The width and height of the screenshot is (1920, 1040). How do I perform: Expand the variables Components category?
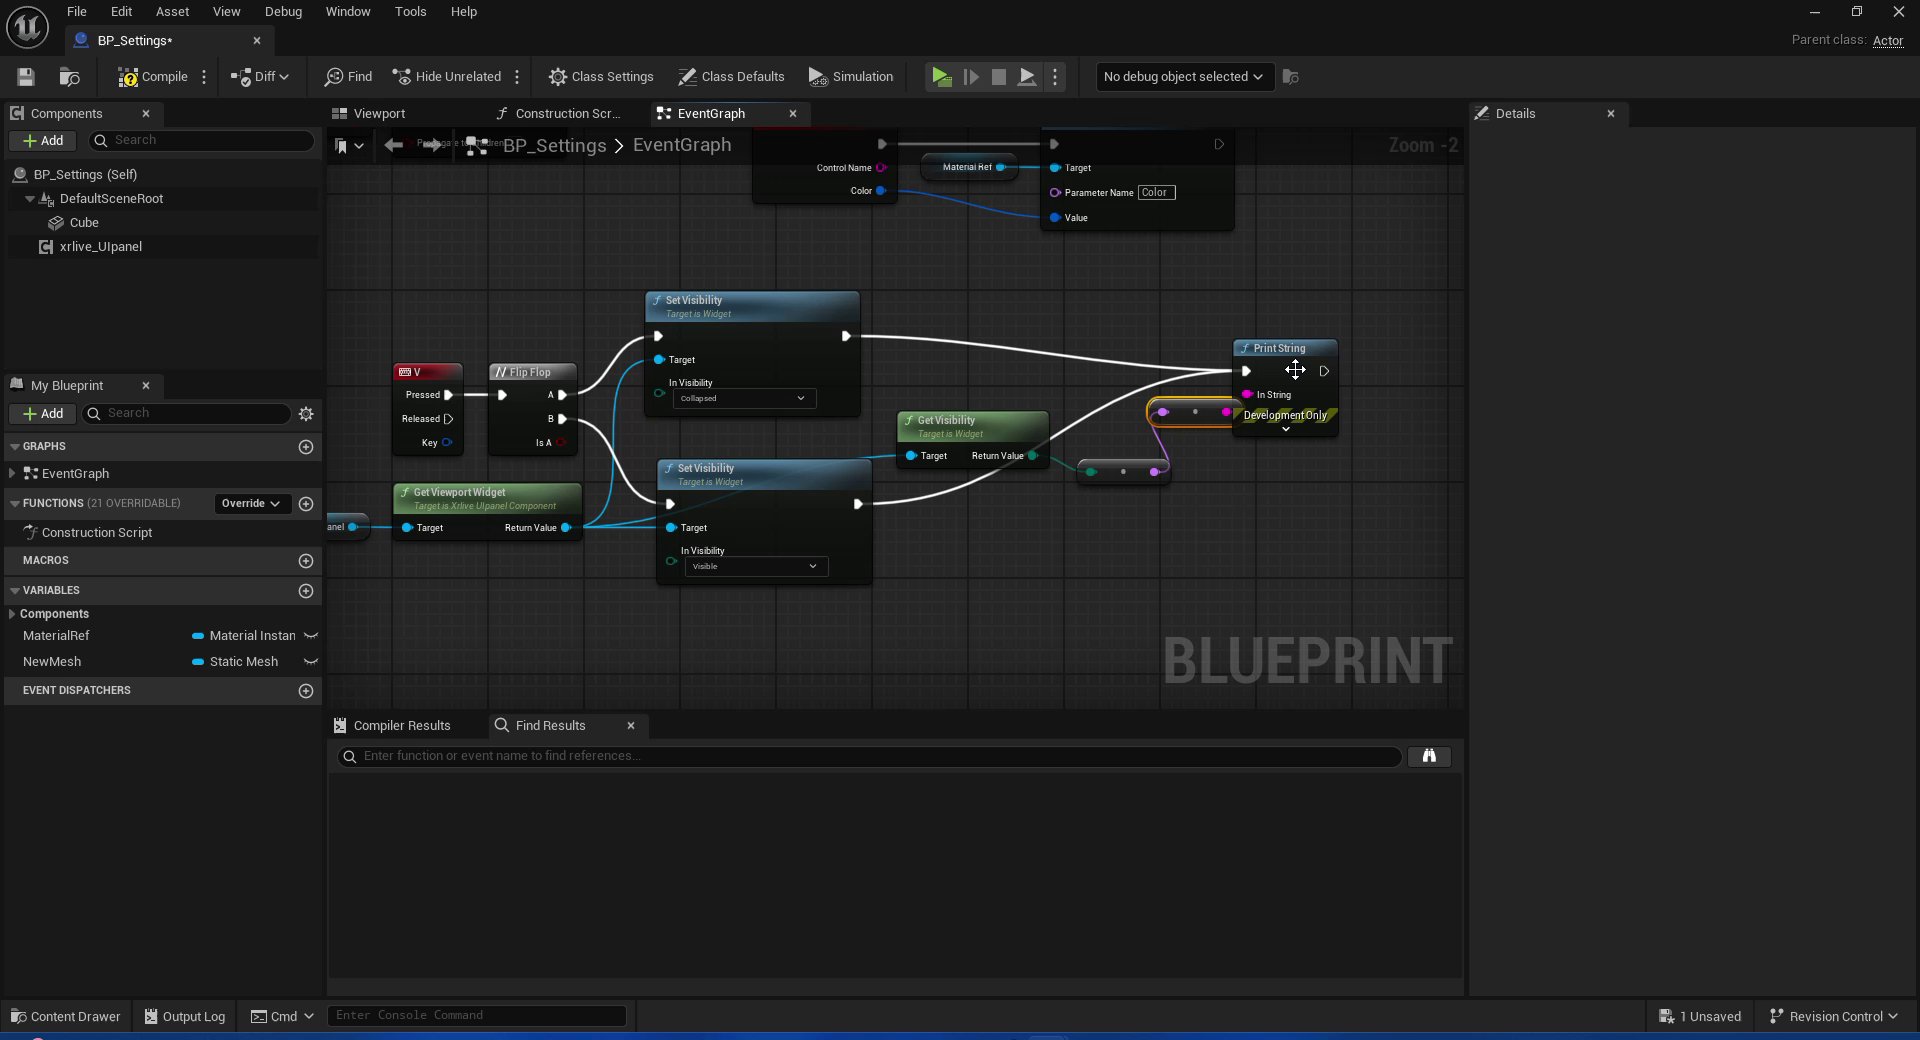coord(12,614)
